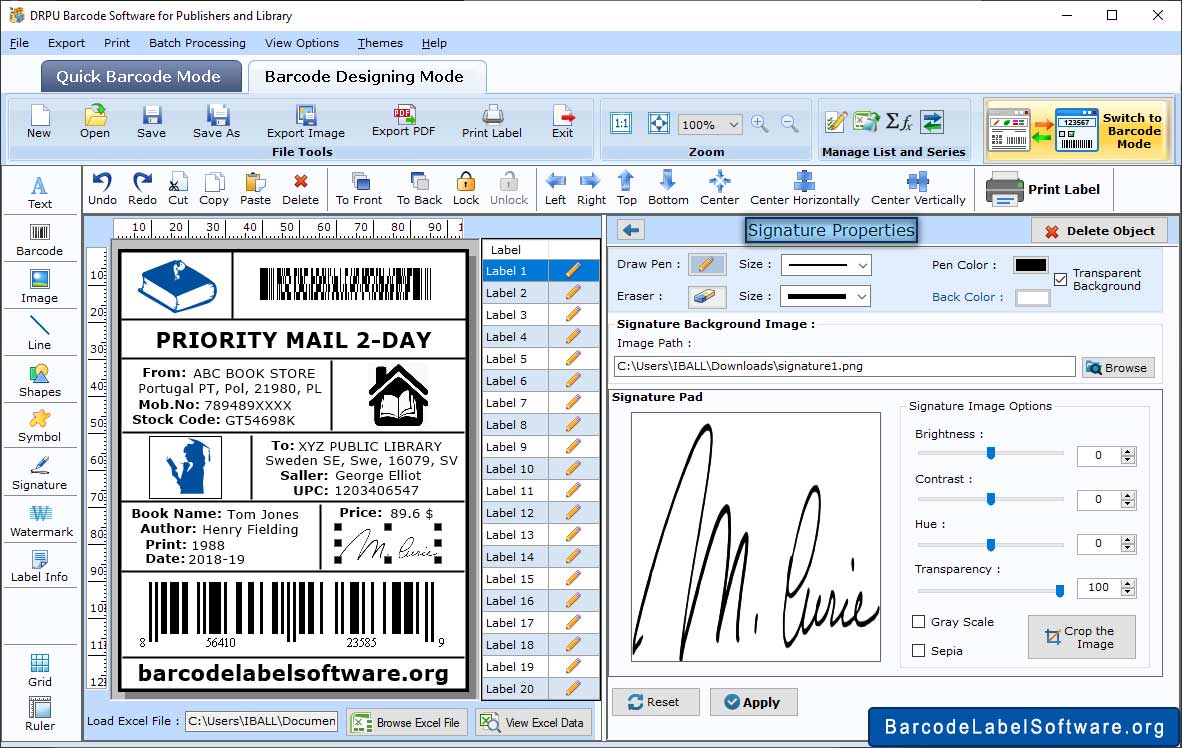Click Browse Excel File button
This screenshot has height=748, width=1182.
pyautogui.click(x=407, y=722)
